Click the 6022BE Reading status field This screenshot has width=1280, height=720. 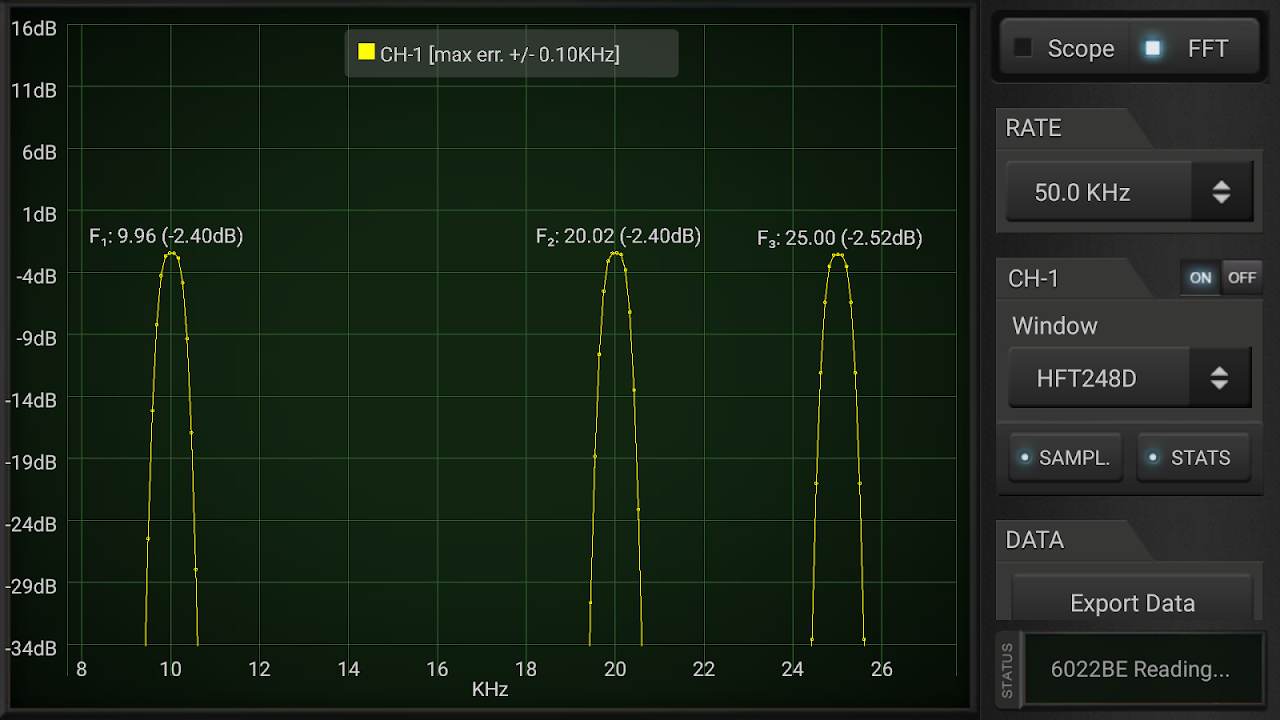point(1144,670)
